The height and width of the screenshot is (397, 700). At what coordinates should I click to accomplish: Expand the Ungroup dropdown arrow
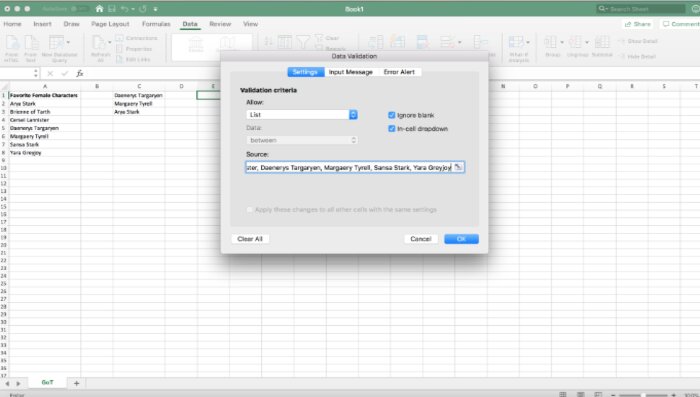[587, 42]
